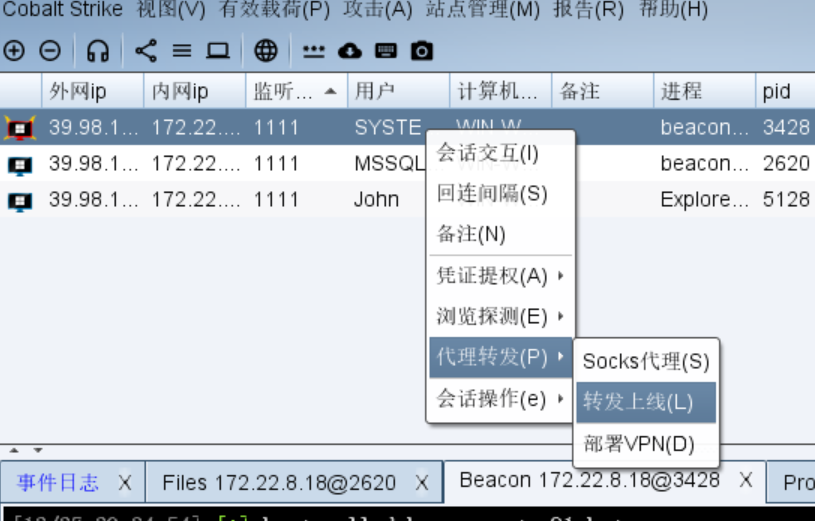Sort by 用户 column header
The width and height of the screenshot is (815, 521).
point(398,92)
